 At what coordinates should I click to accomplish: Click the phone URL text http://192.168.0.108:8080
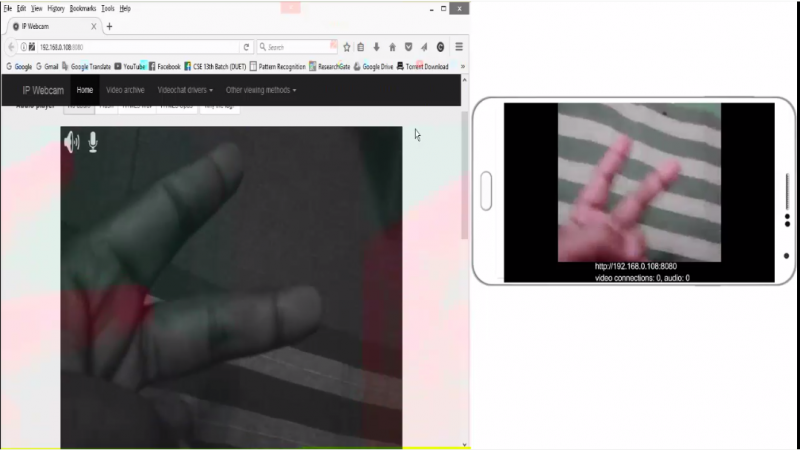636,266
